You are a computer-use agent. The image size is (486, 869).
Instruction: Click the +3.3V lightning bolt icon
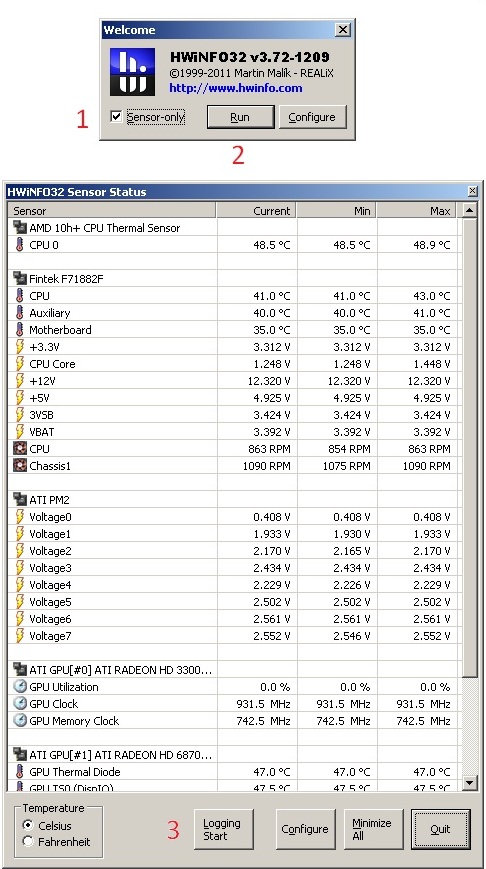pos(20,347)
